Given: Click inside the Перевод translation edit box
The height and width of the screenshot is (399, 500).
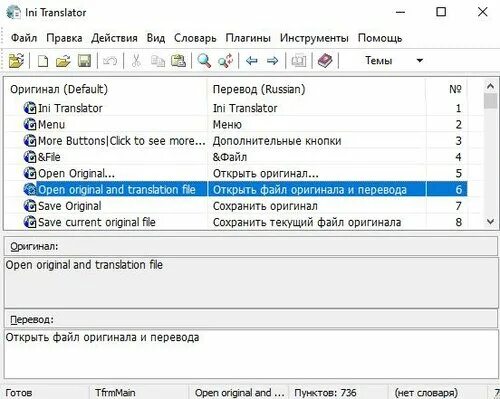Looking at the screenshot, I should click(251, 354).
